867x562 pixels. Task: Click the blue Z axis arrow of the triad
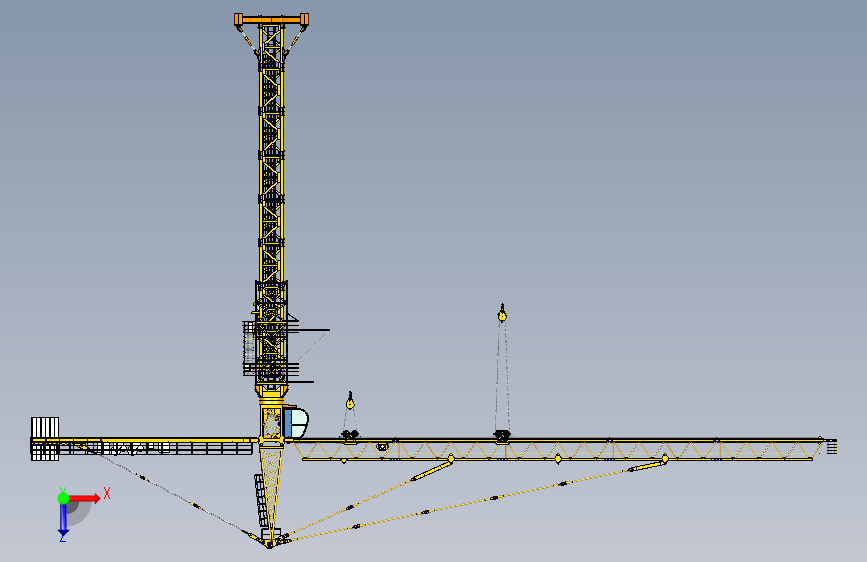click(63, 519)
